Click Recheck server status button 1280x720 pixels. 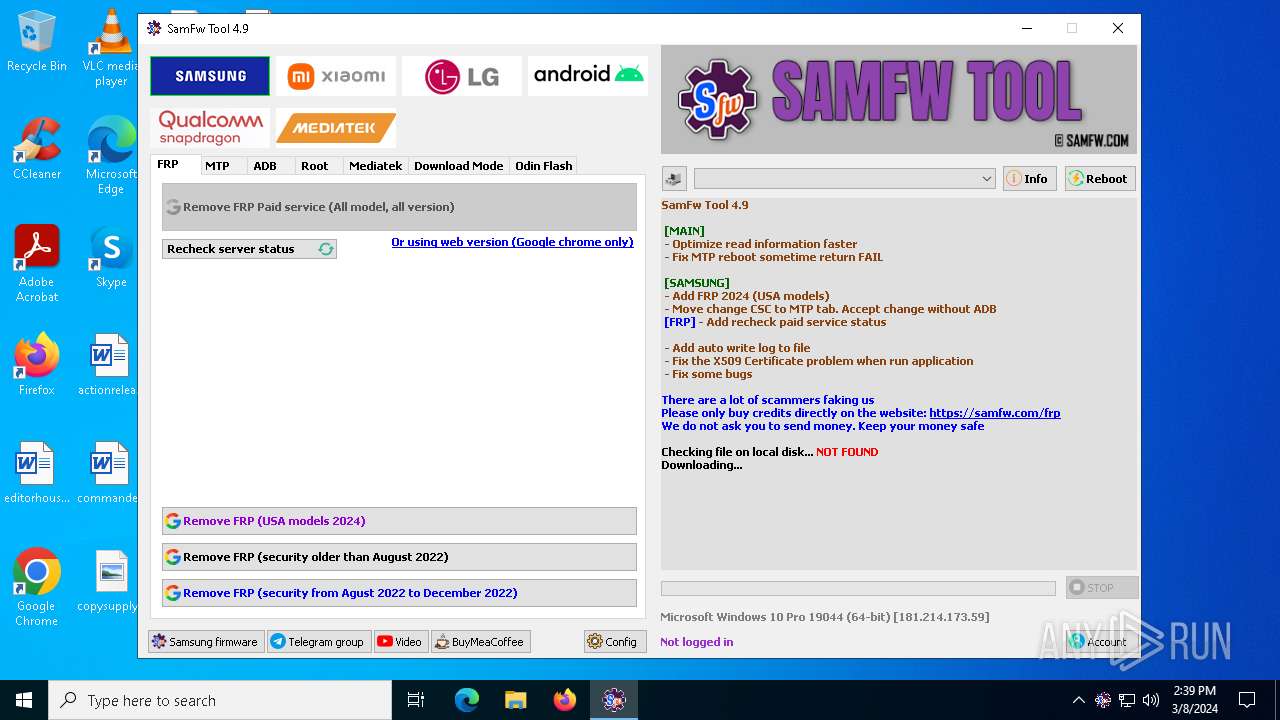[x=250, y=249]
